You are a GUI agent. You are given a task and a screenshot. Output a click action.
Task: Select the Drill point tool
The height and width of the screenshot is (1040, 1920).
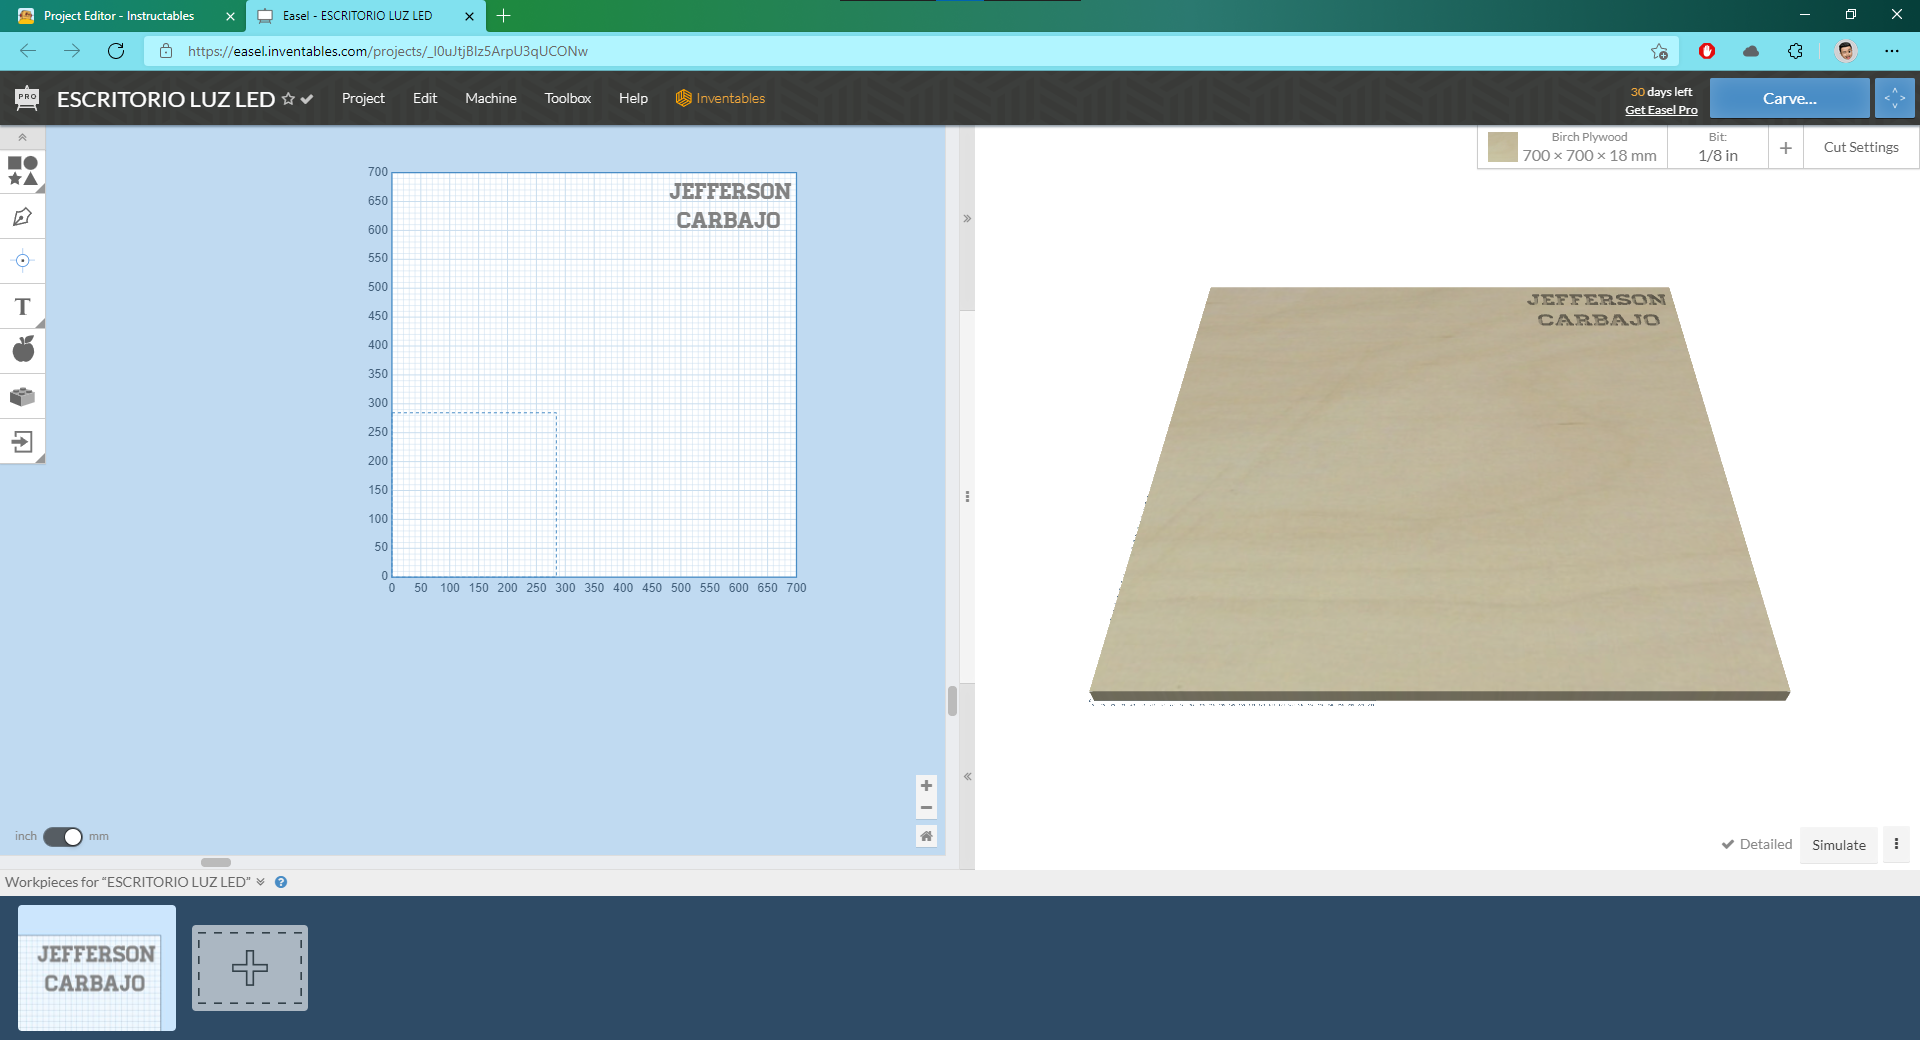22,261
